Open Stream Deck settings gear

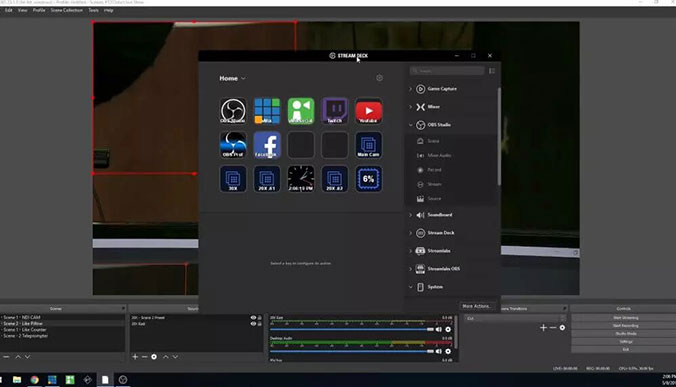pyautogui.click(x=379, y=78)
